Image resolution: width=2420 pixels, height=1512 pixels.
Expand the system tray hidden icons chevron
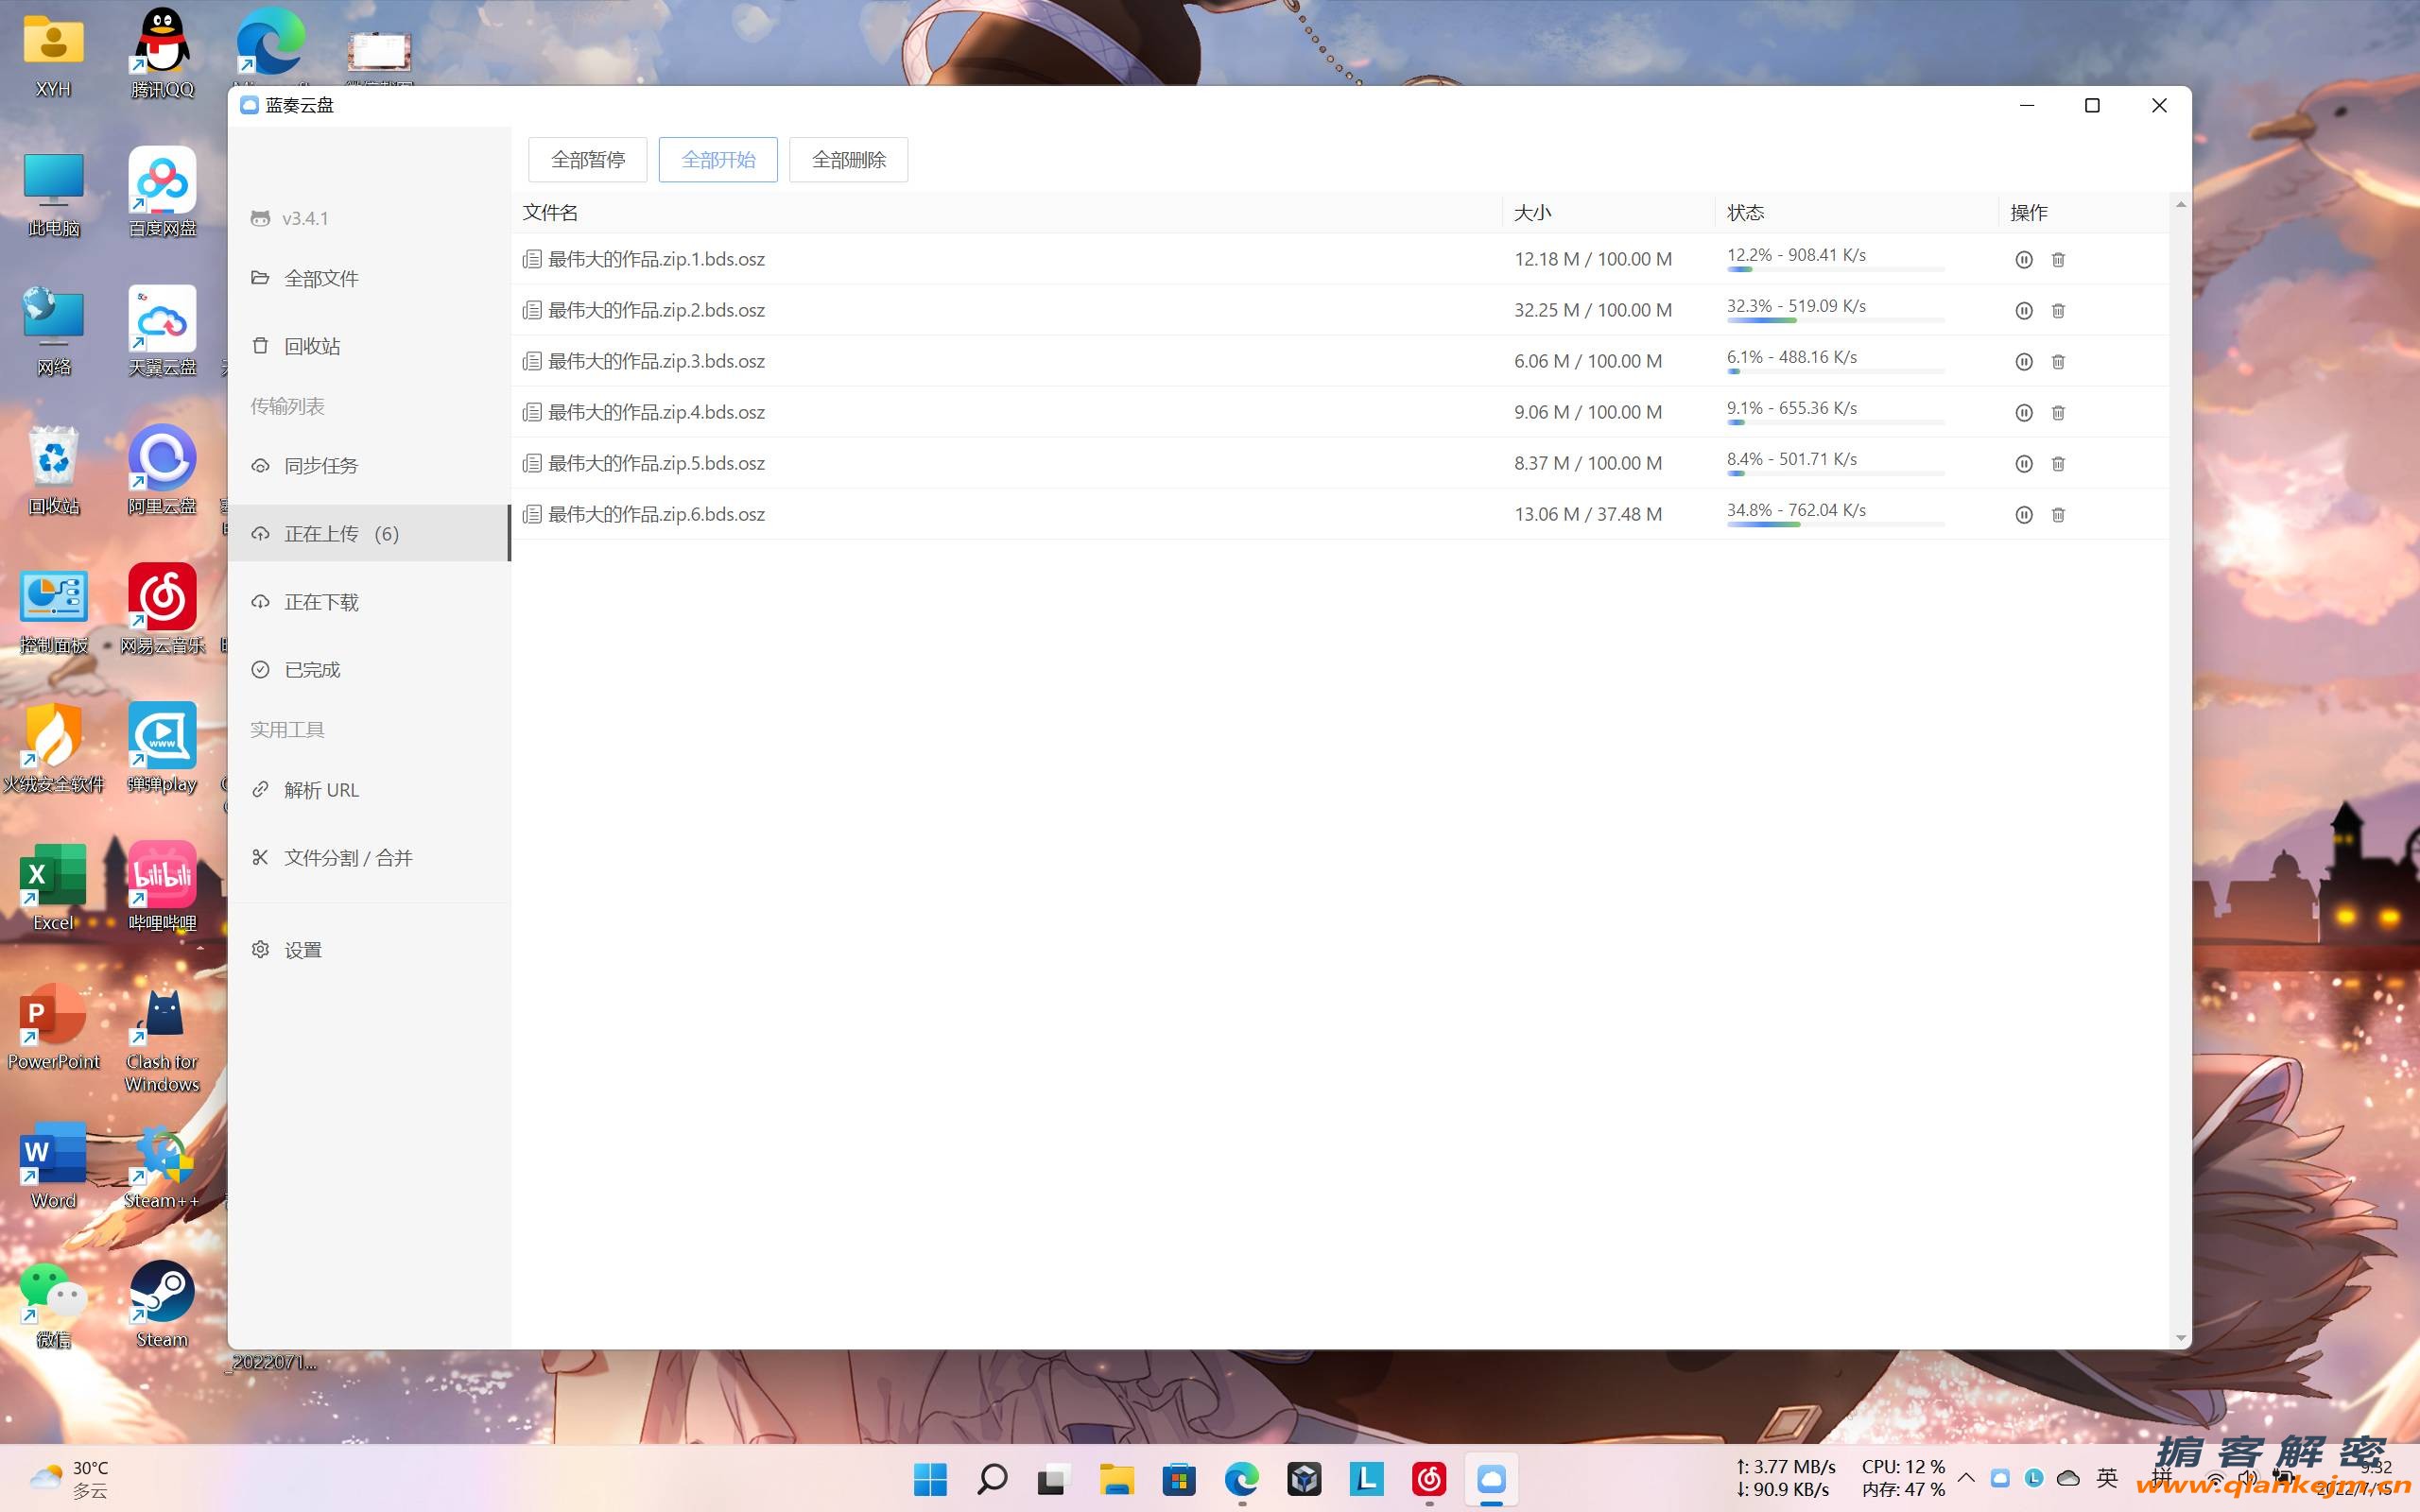click(1966, 1477)
